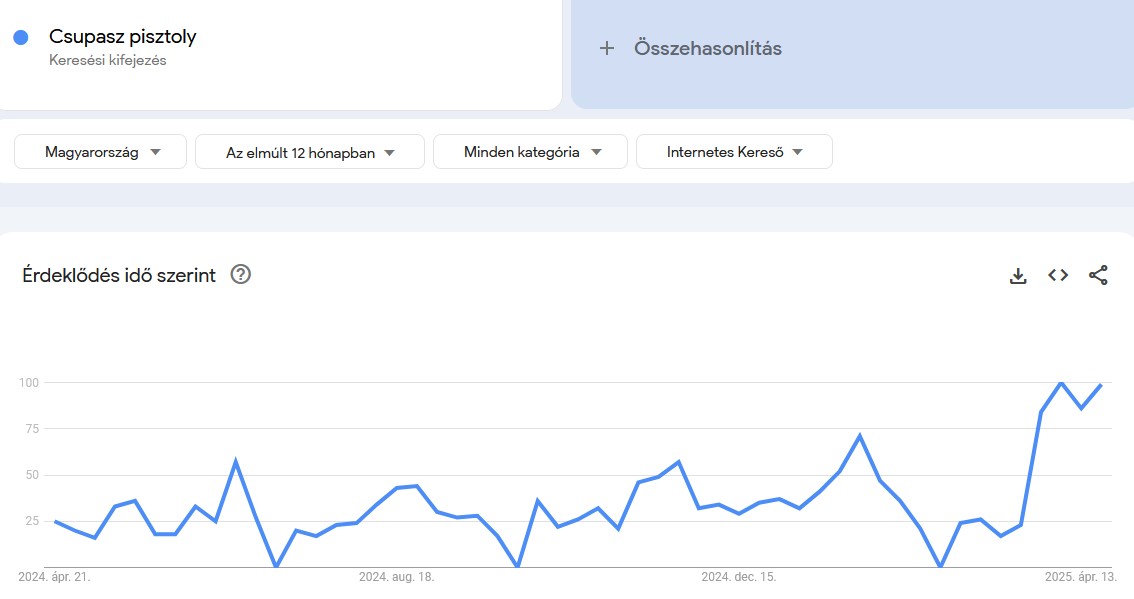1134x599 pixels.
Task: Click the Érdeklődés idő szerint heading
Action: (x=119, y=276)
